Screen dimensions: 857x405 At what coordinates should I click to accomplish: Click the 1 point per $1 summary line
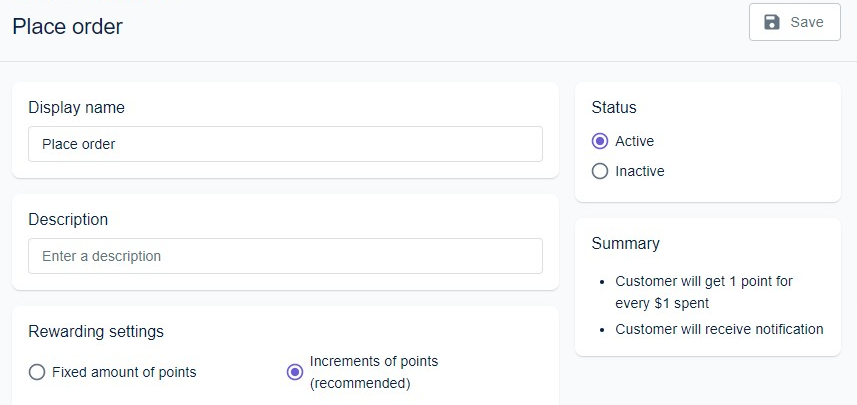pyautogui.click(x=704, y=291)
